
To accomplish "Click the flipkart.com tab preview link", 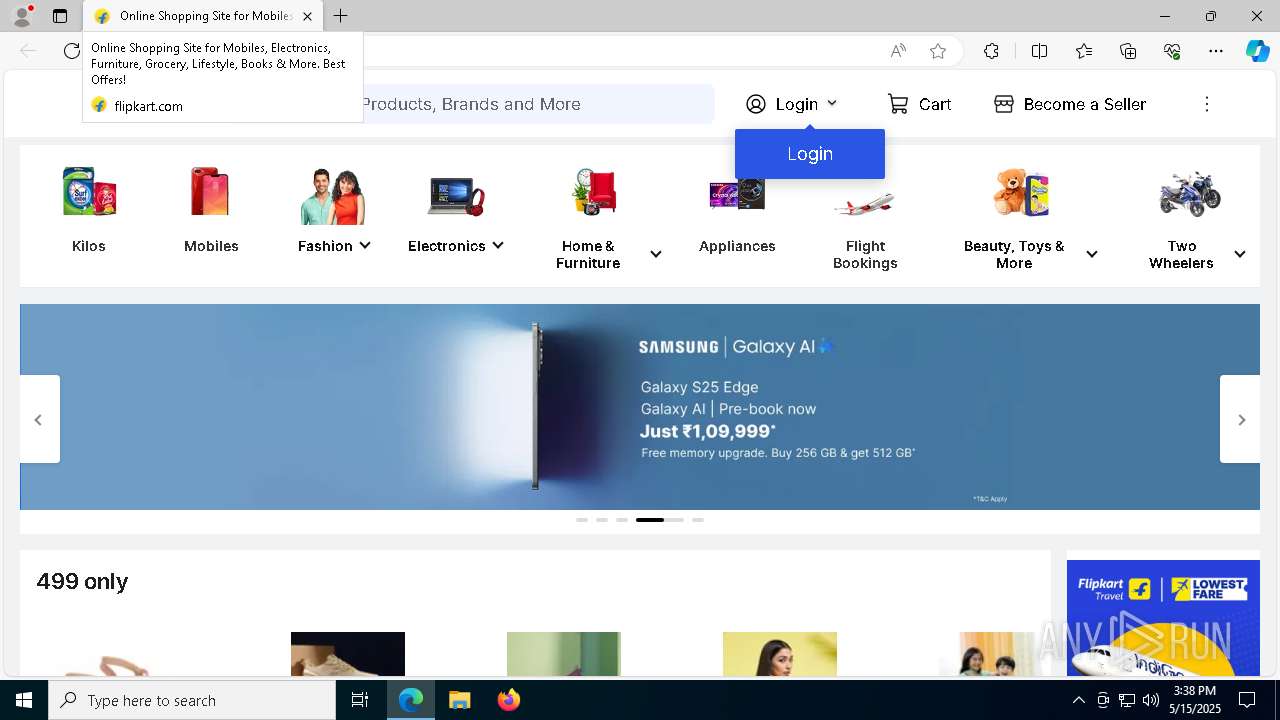I will point(148,106).
